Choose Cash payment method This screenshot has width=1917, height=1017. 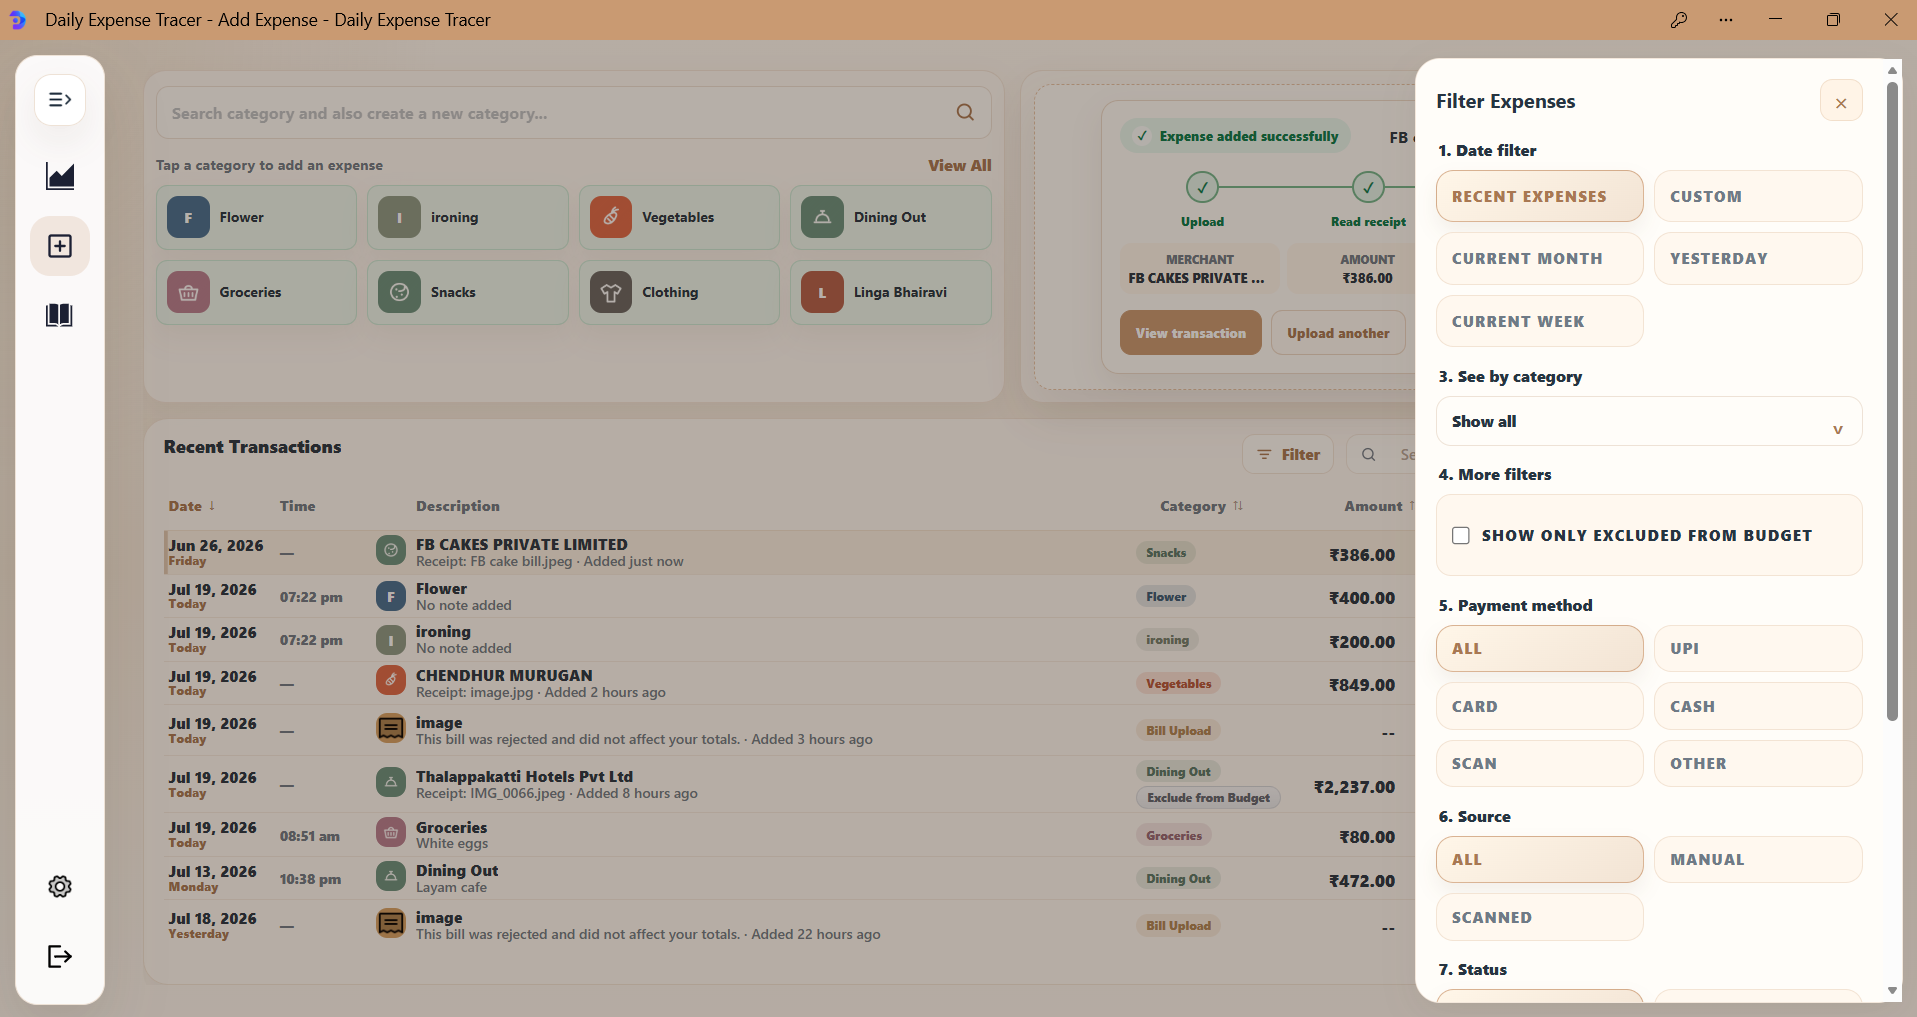(x=1757, y=707)
